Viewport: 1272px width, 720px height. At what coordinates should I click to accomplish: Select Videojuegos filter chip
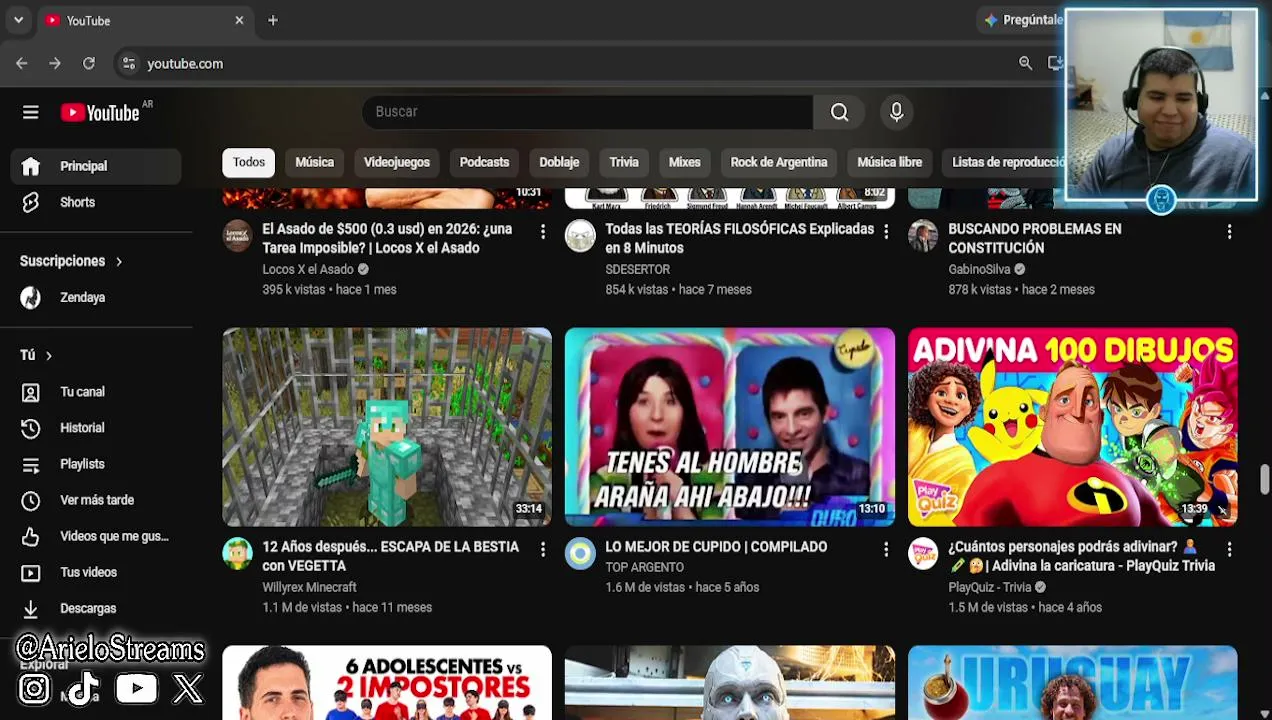pyautogui.click(x=397, y=162)
